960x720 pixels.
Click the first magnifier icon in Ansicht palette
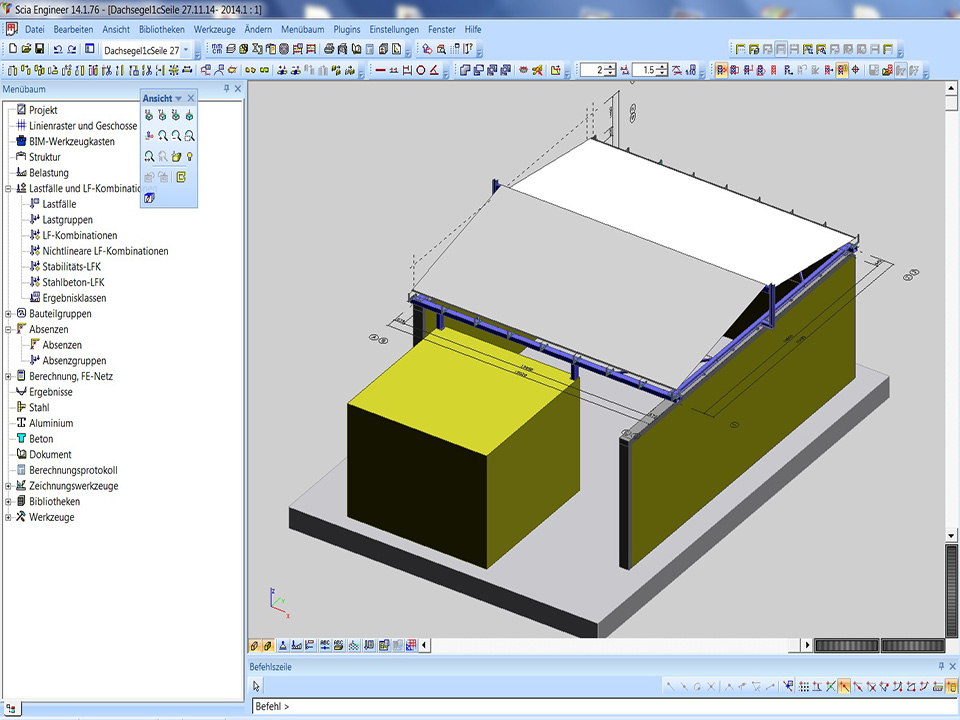162,136
